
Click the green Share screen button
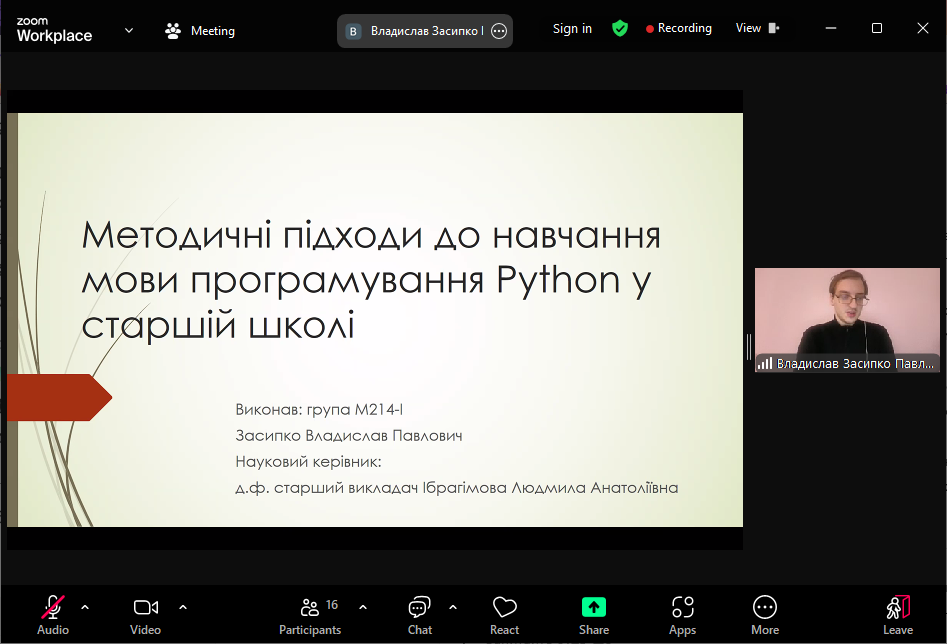[594, 614]
